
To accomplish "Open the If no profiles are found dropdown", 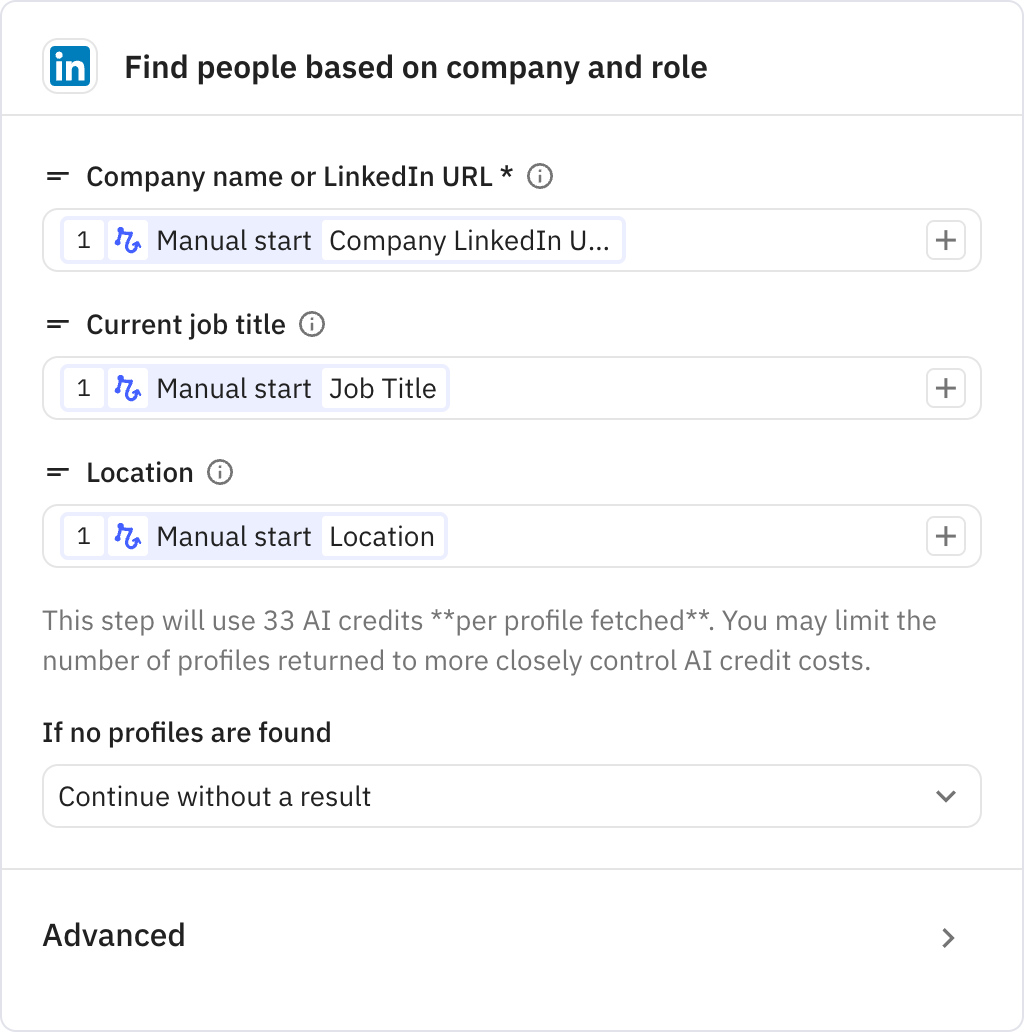I will [x=511, y=796].
